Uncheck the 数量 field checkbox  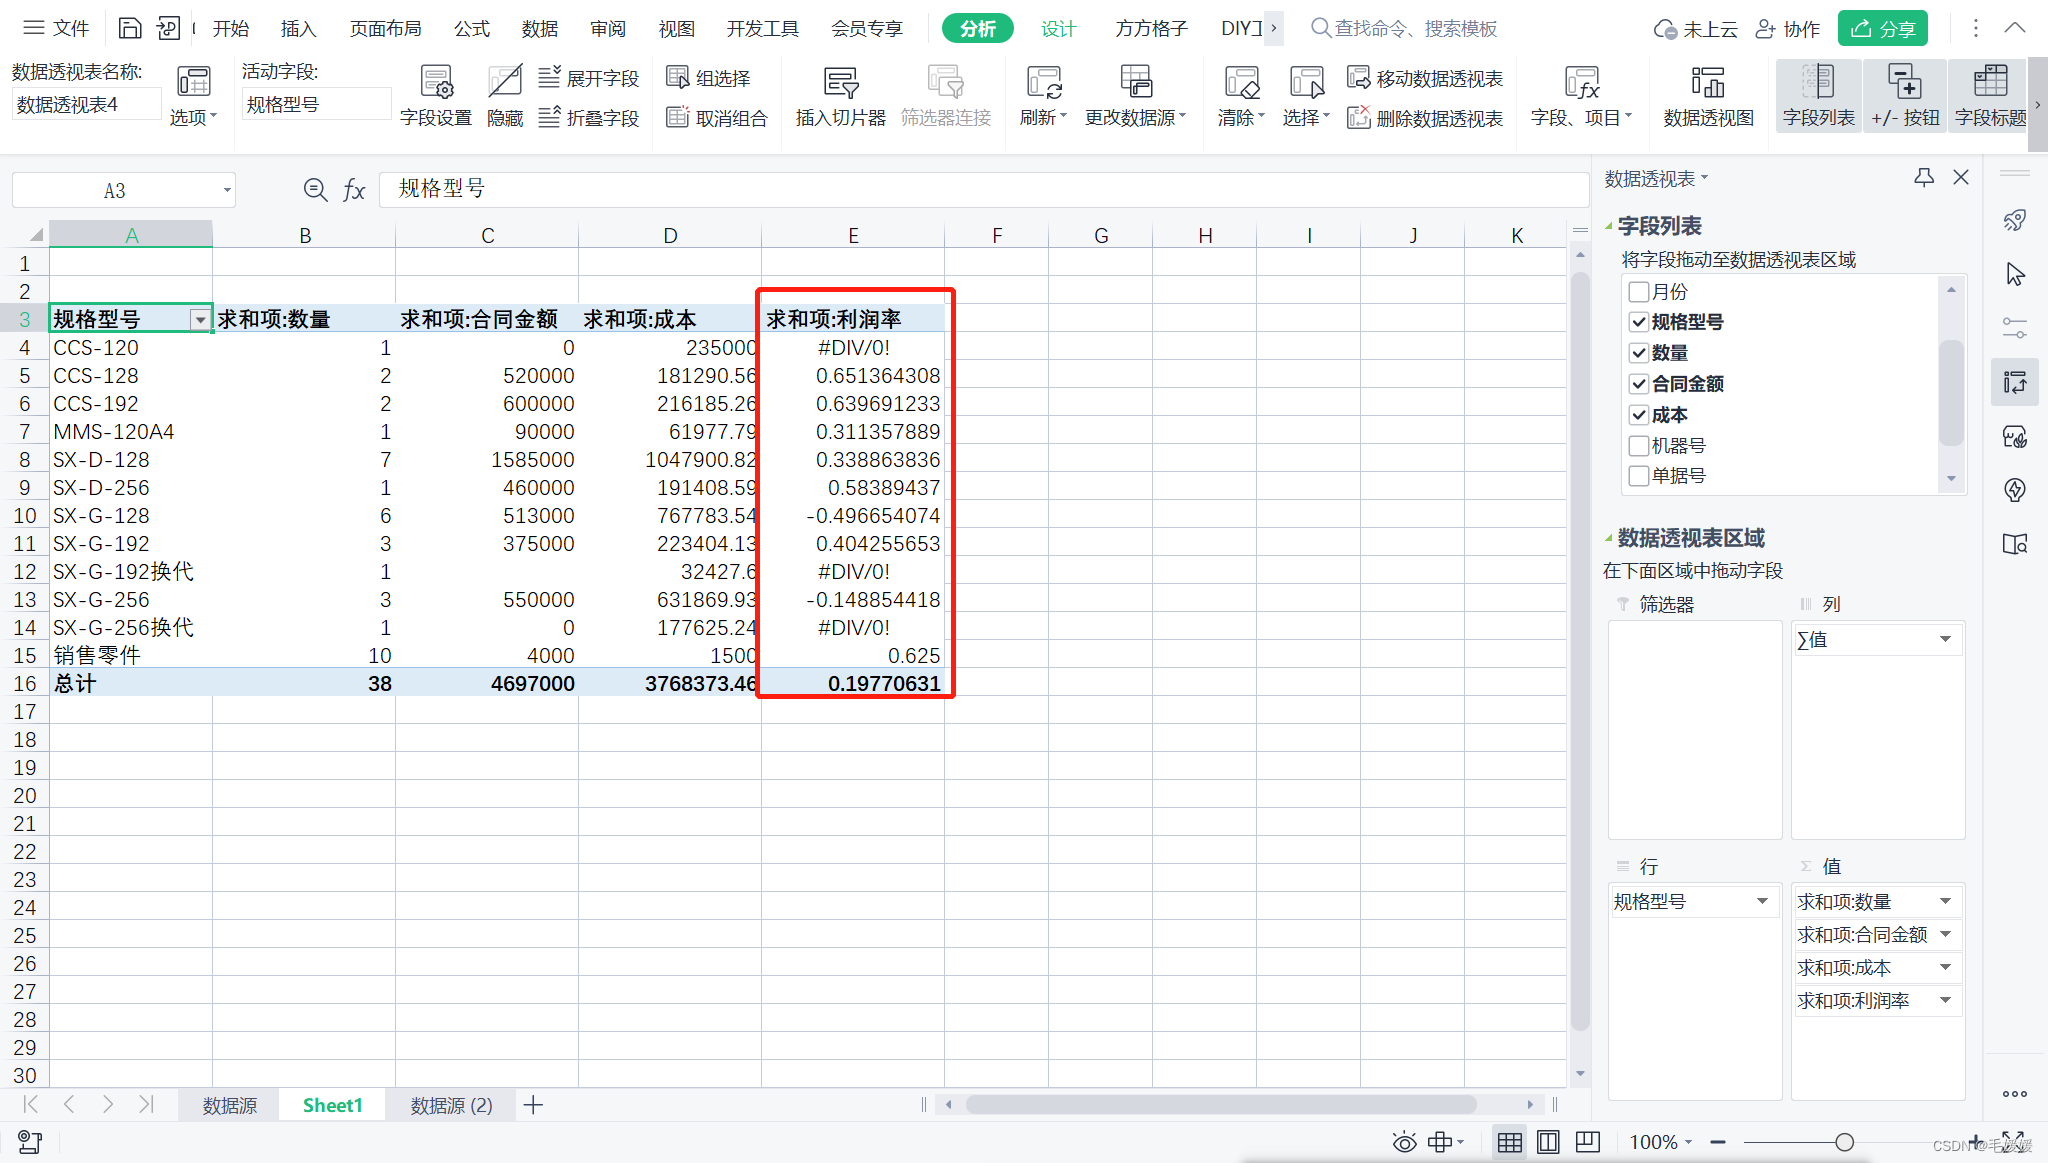[x=1639, y=353]
